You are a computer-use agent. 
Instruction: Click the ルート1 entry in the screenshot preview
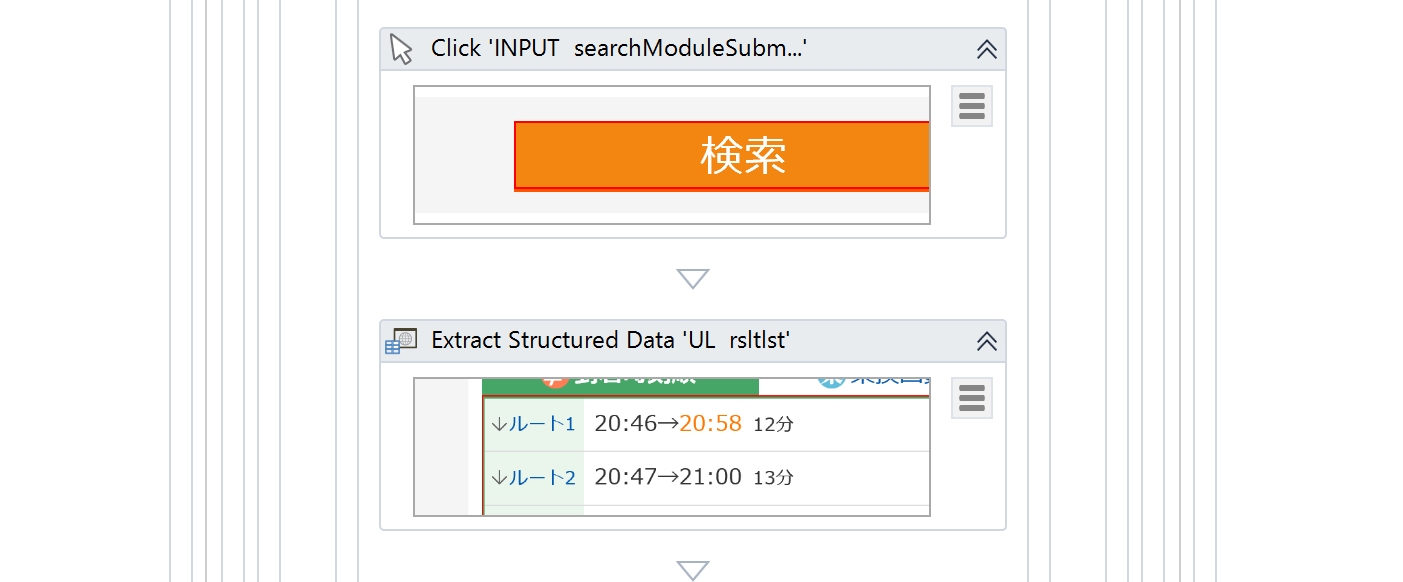coord(534,424)
